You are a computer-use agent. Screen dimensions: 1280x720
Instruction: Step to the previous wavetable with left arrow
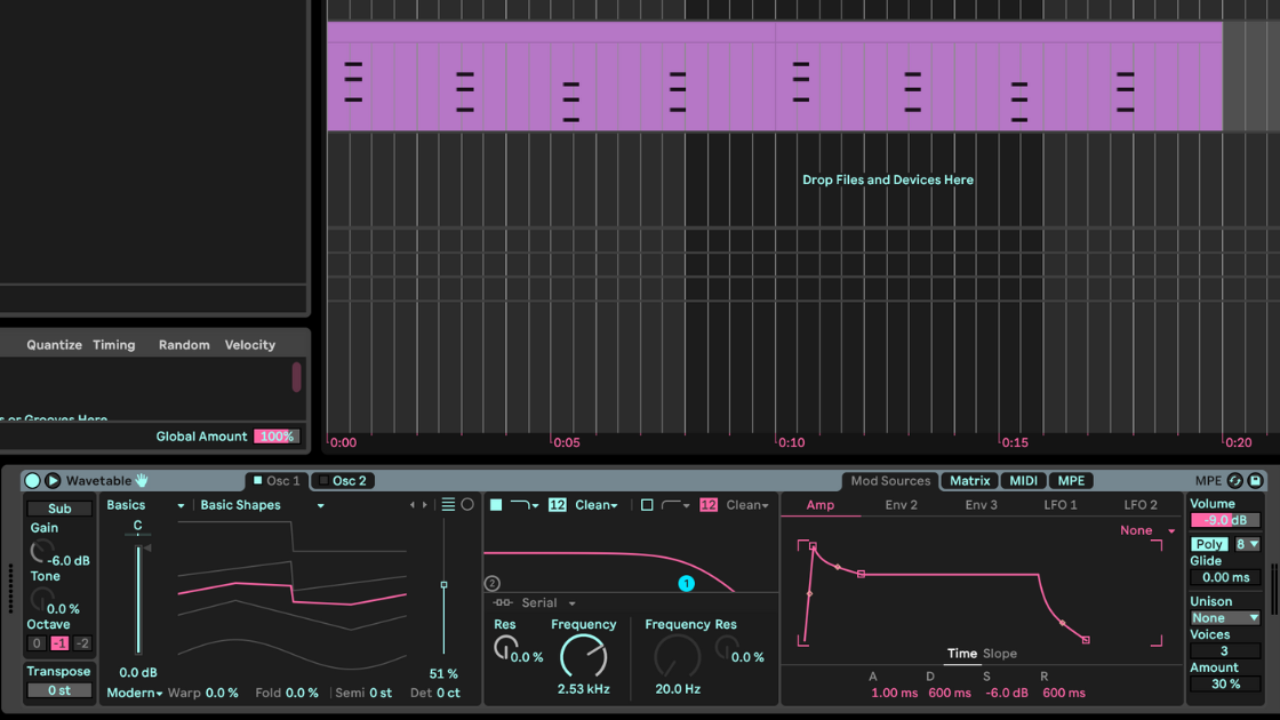[413, 505]
